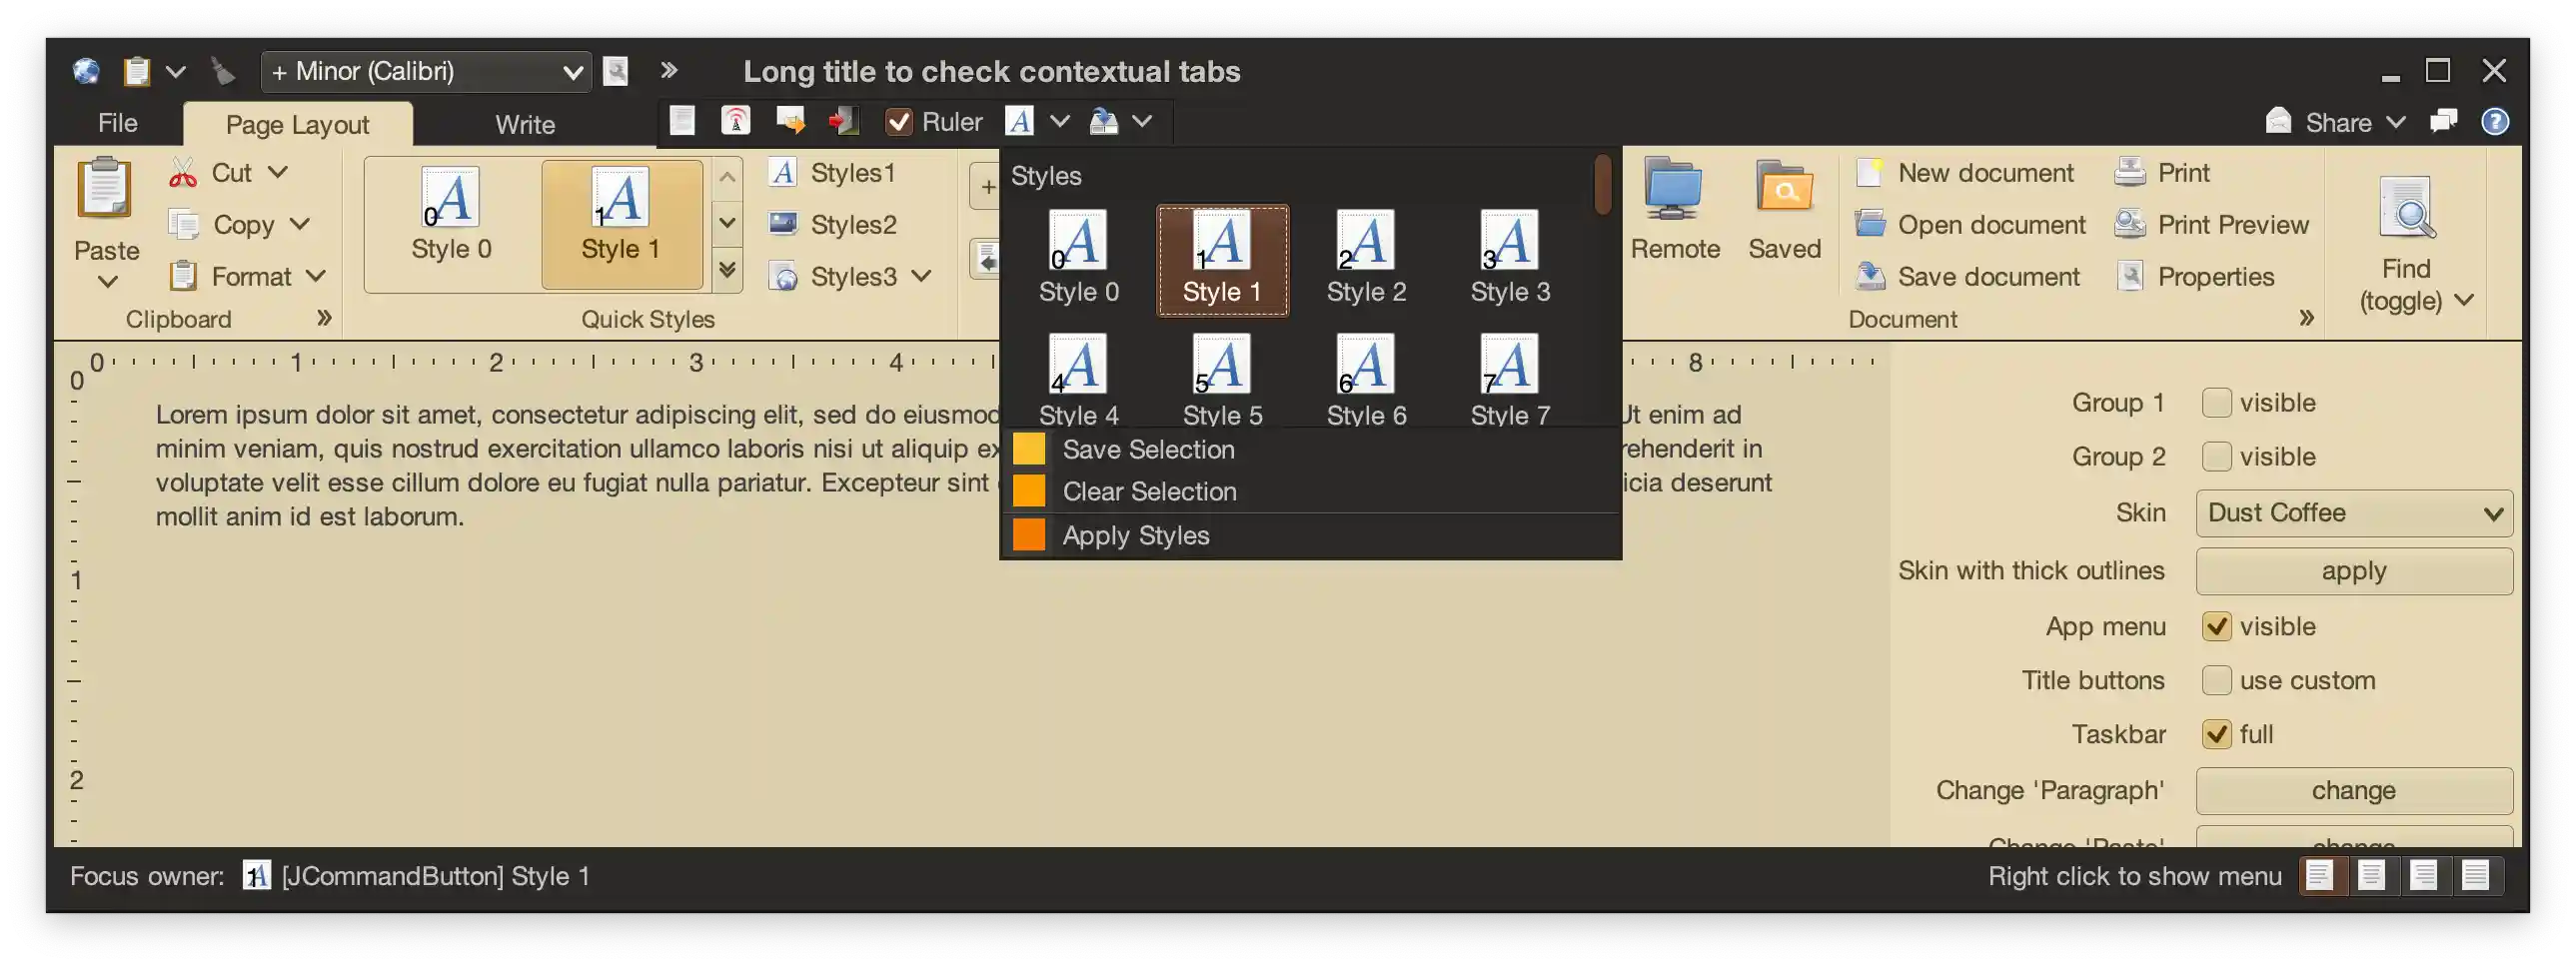
Task: Open the Skin dropdown showing Dust Coffee
Action: coord(2353,513)
